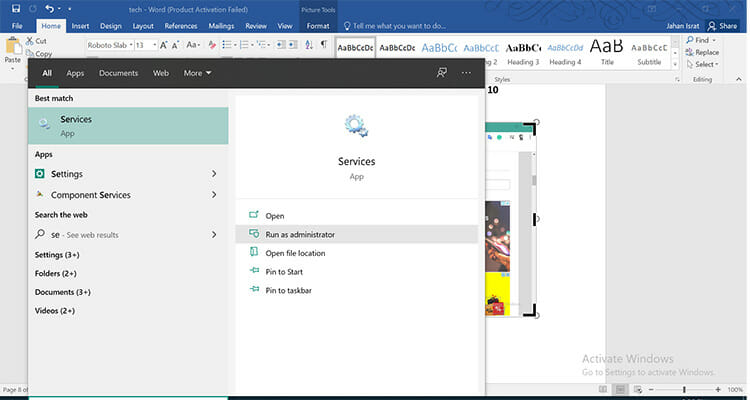Select the Web search filter tab
This screenshot has width=750, height=400.
coord(161,73)
